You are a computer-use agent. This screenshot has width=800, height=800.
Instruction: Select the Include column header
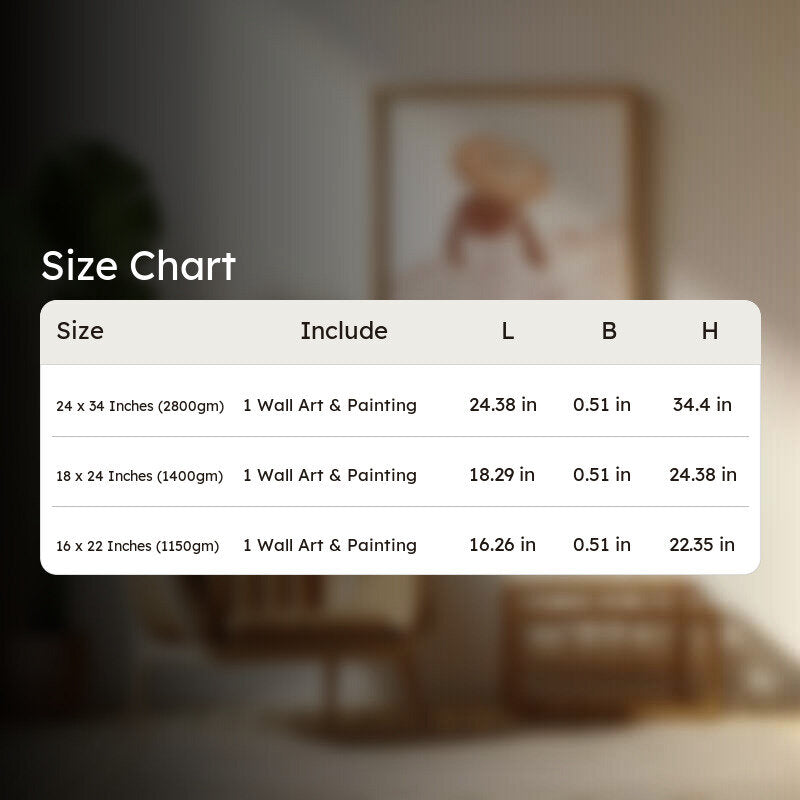point(344,331)
